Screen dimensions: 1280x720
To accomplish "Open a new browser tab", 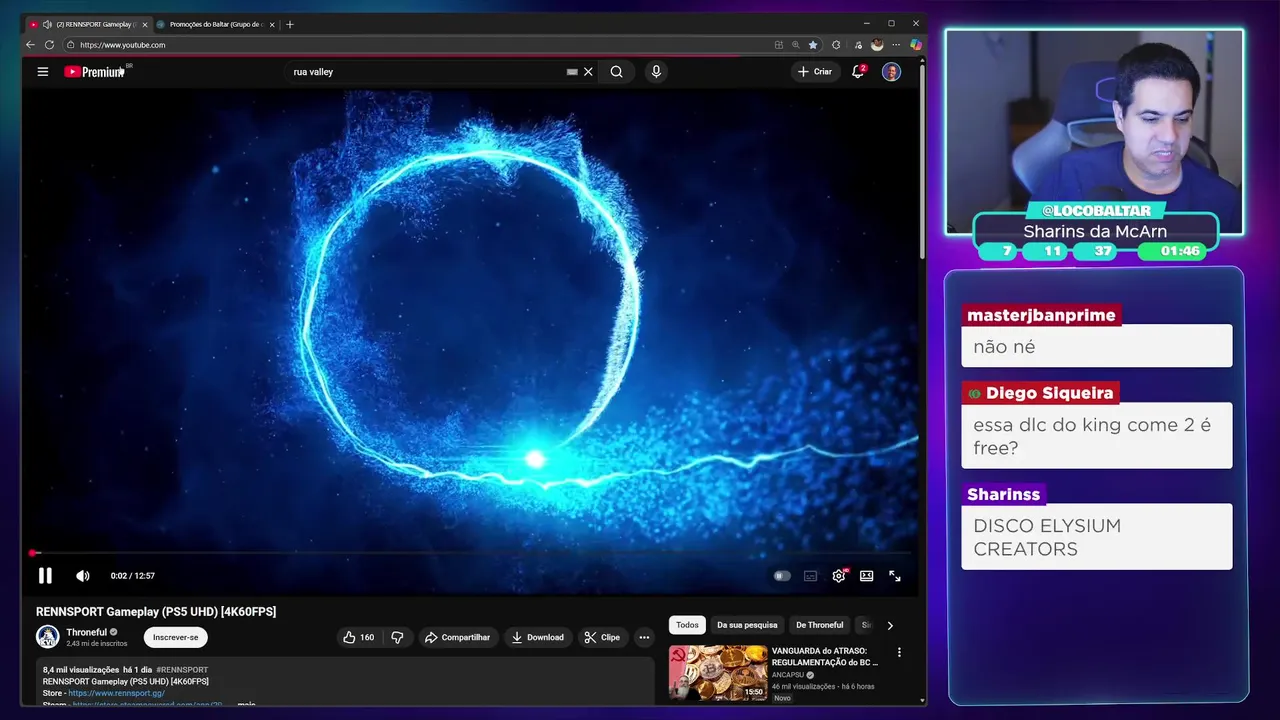I will (x=290, y=24).
